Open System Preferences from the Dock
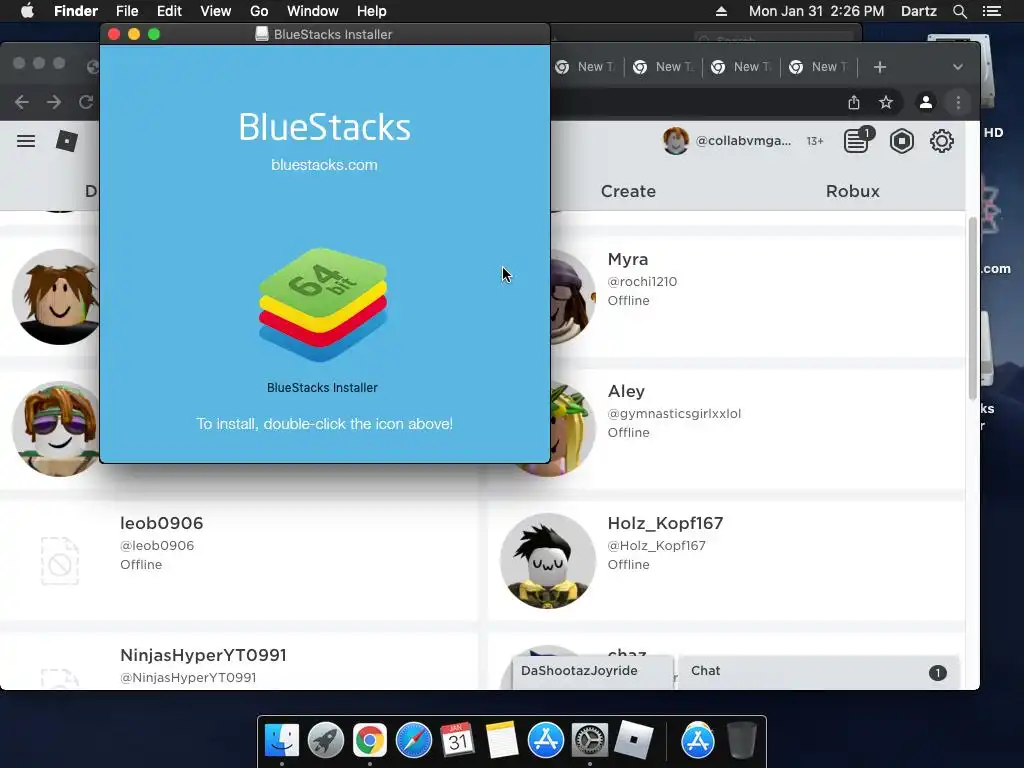1024x768 pixels. coord(589,740)
